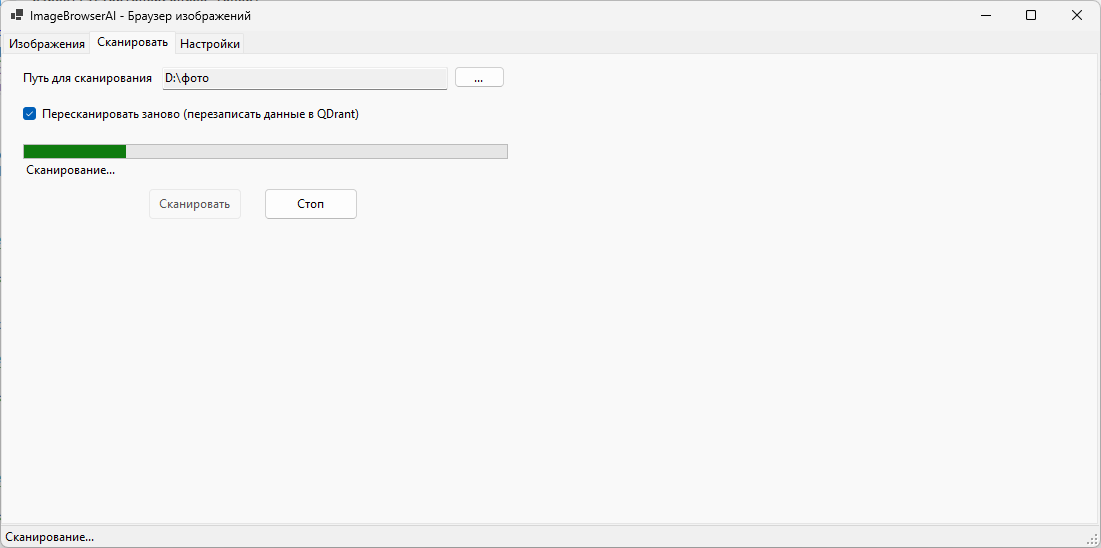The width and height of the screenshot is (1101, 548).
Task: Click the gray unfilled part of progress bar
Action: coord(316,152)
